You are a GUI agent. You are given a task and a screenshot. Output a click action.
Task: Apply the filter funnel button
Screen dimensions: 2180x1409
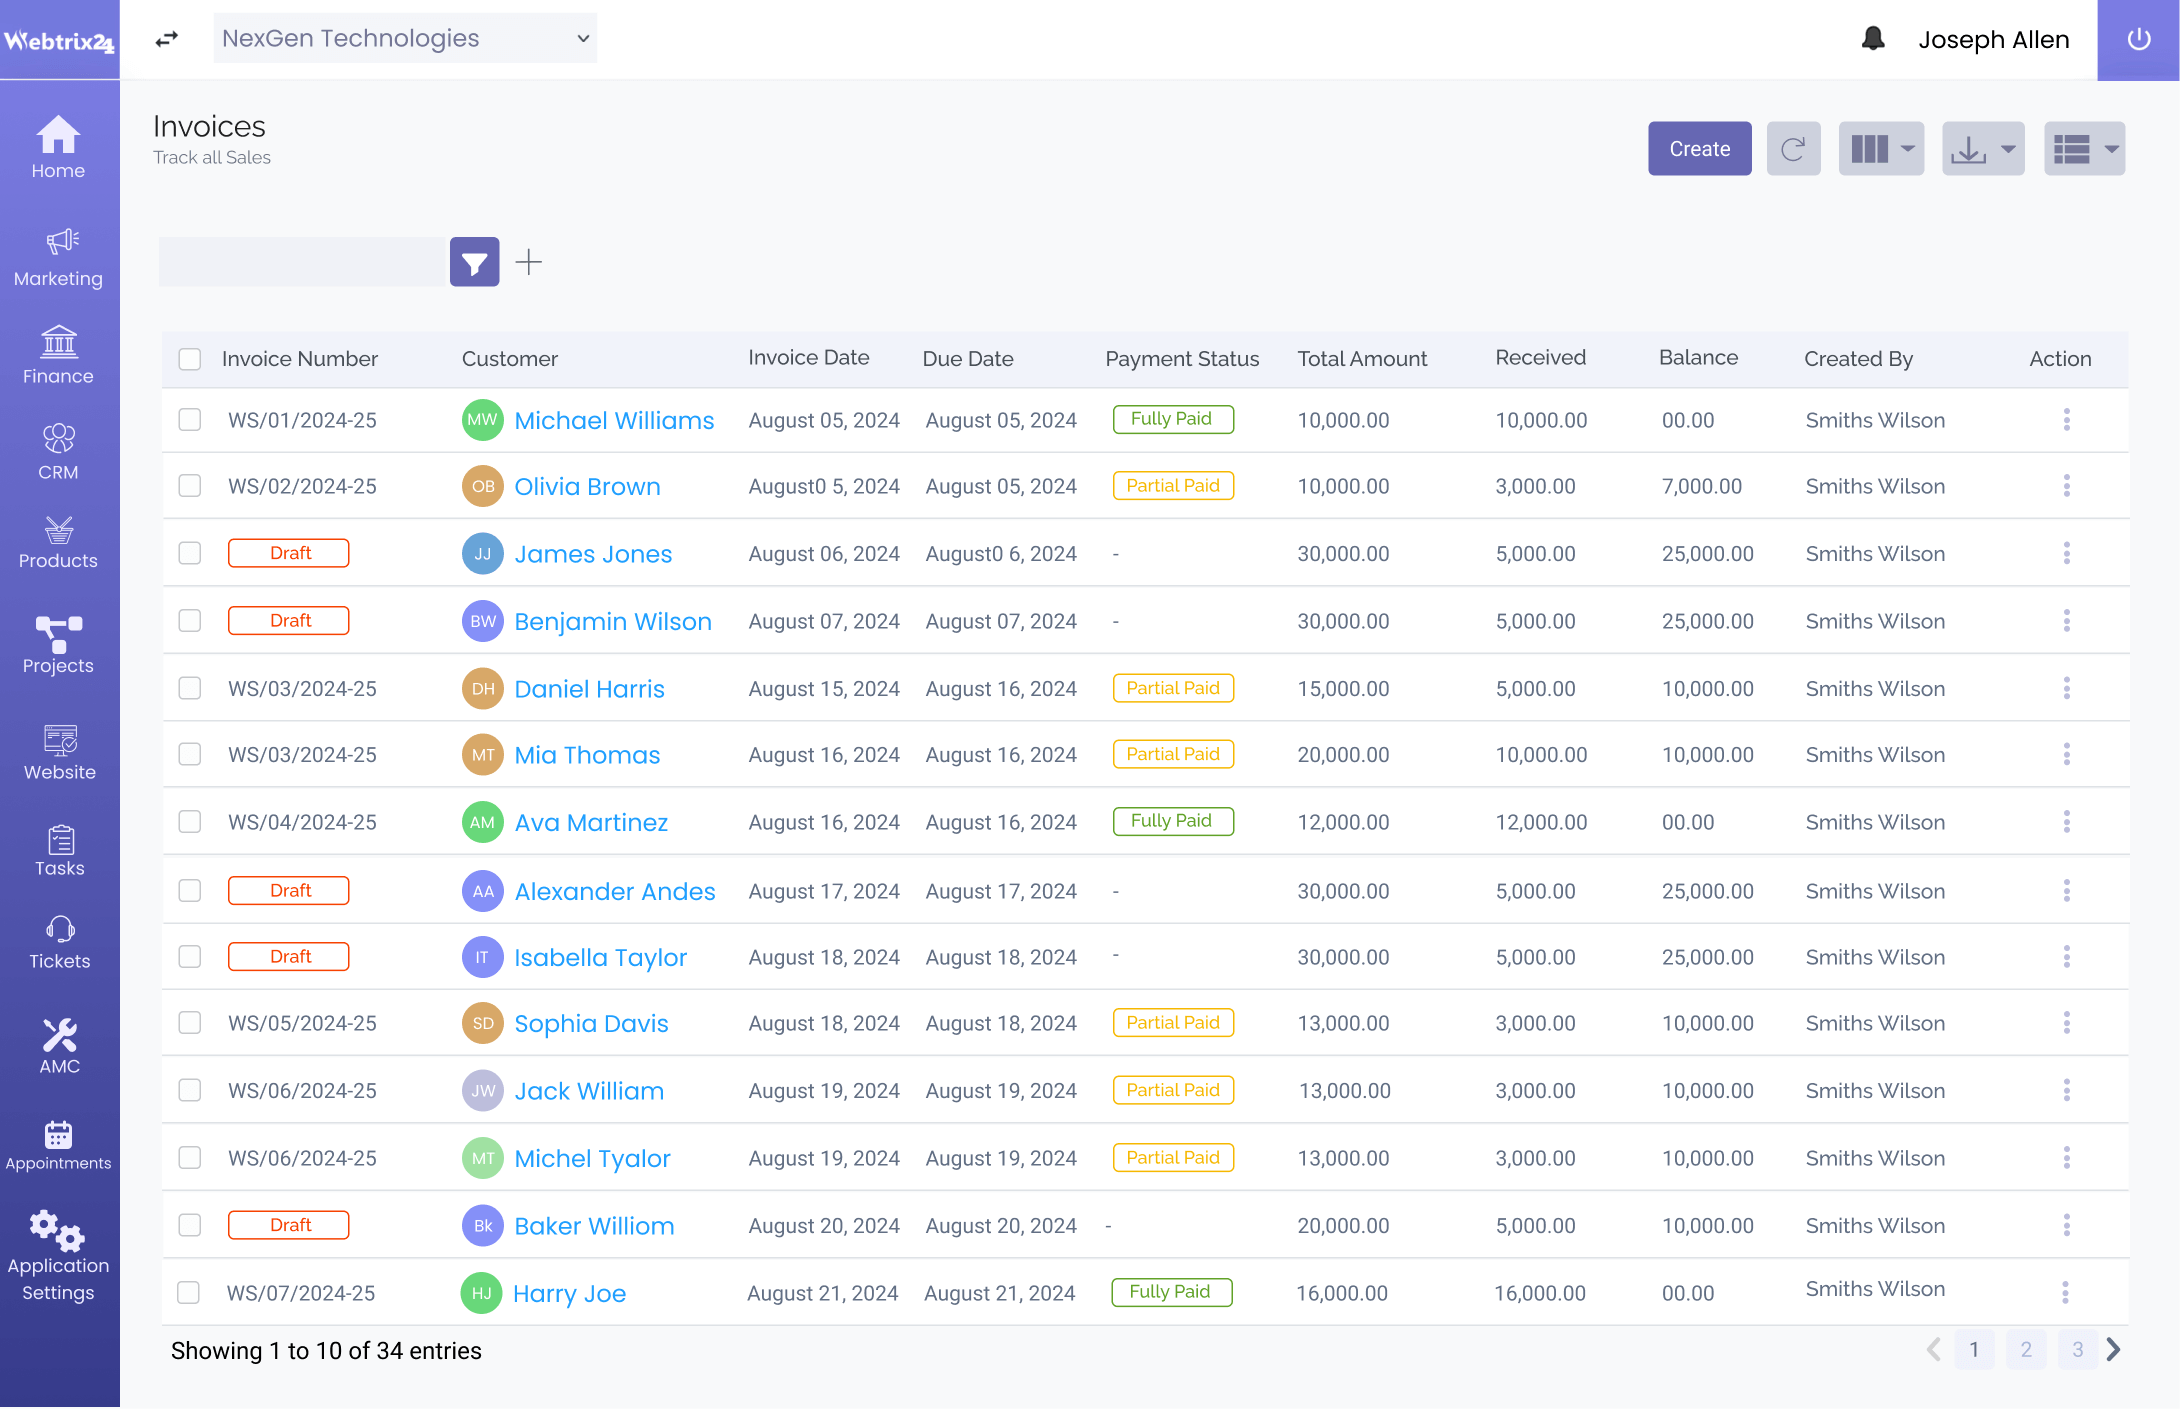pos(474,262)
